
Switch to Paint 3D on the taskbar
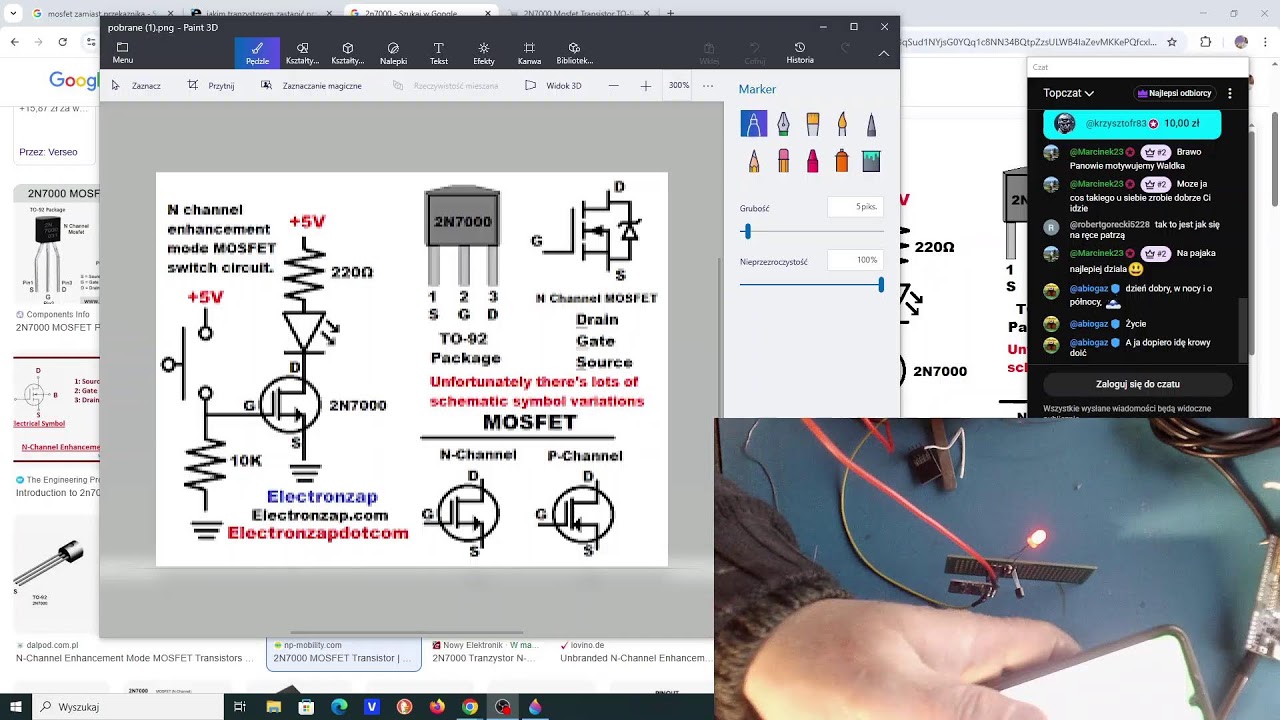pyautogui.click(x=535, y=707)
